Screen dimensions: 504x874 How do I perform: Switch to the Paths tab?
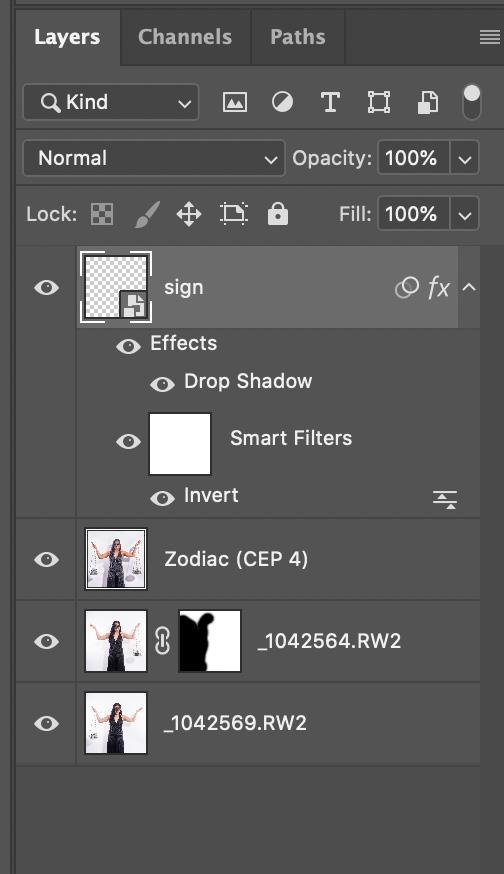pos(298,37)
